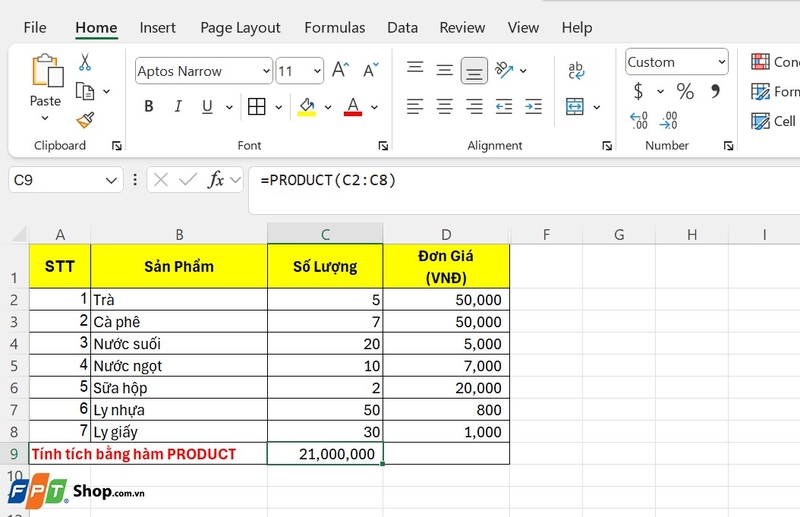Image resolution: width=800 pixels, height=517 pixels.
Task: Center text horizontally
Action: (444, 106)
